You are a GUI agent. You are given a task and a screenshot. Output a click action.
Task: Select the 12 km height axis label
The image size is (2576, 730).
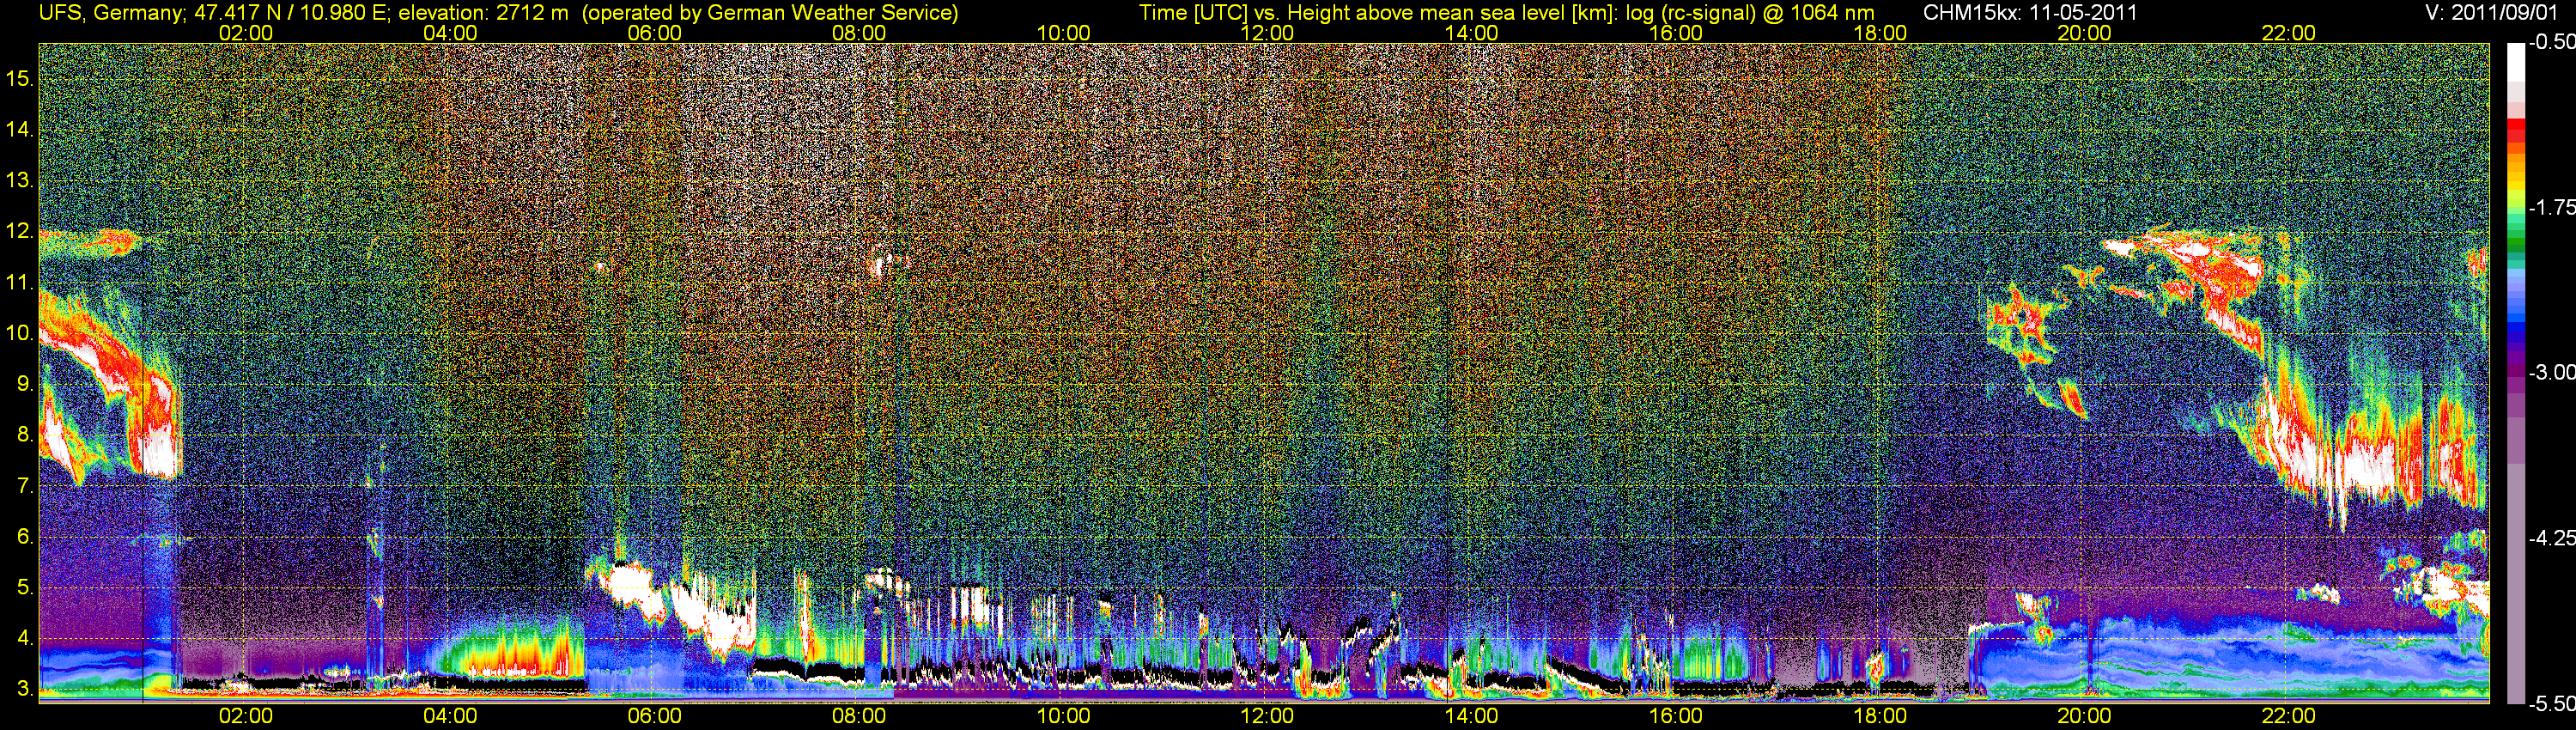tap(19, 232)
